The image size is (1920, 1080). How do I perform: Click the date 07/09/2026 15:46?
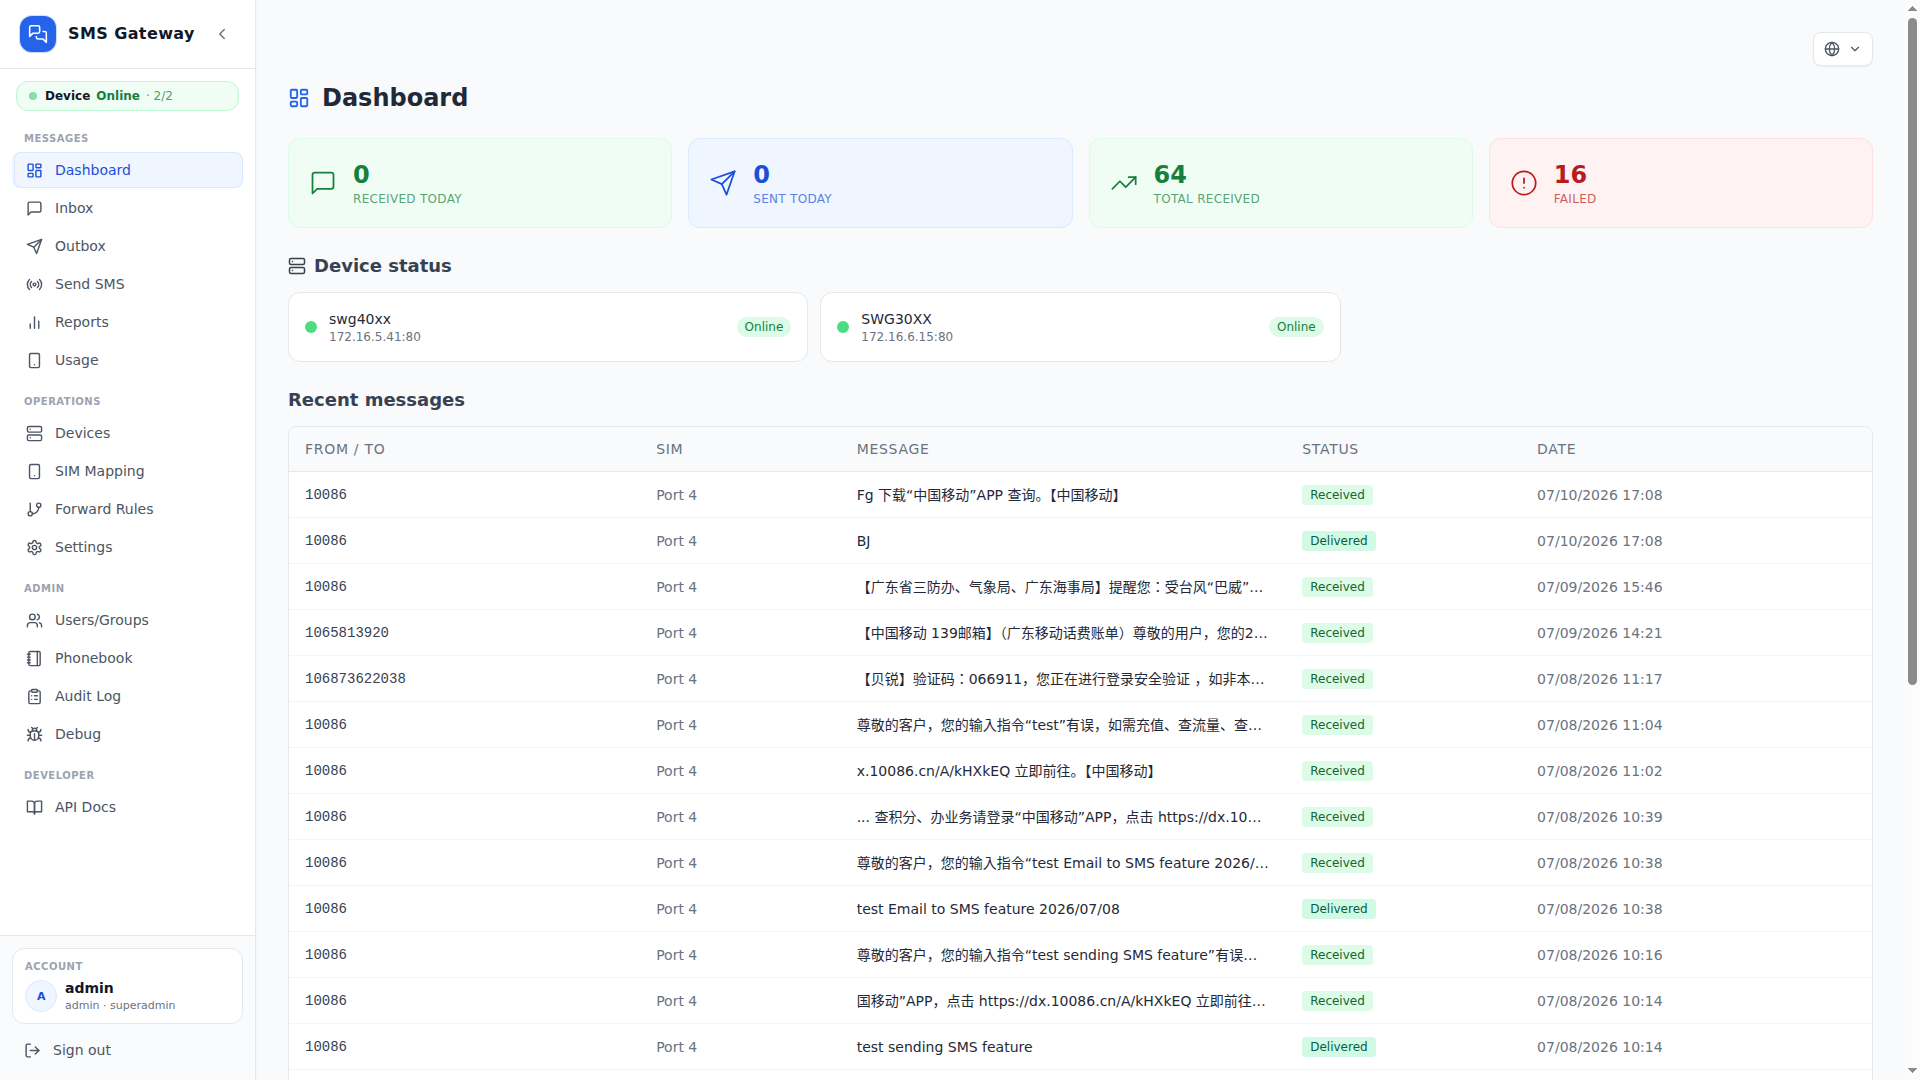(1600, 587)
